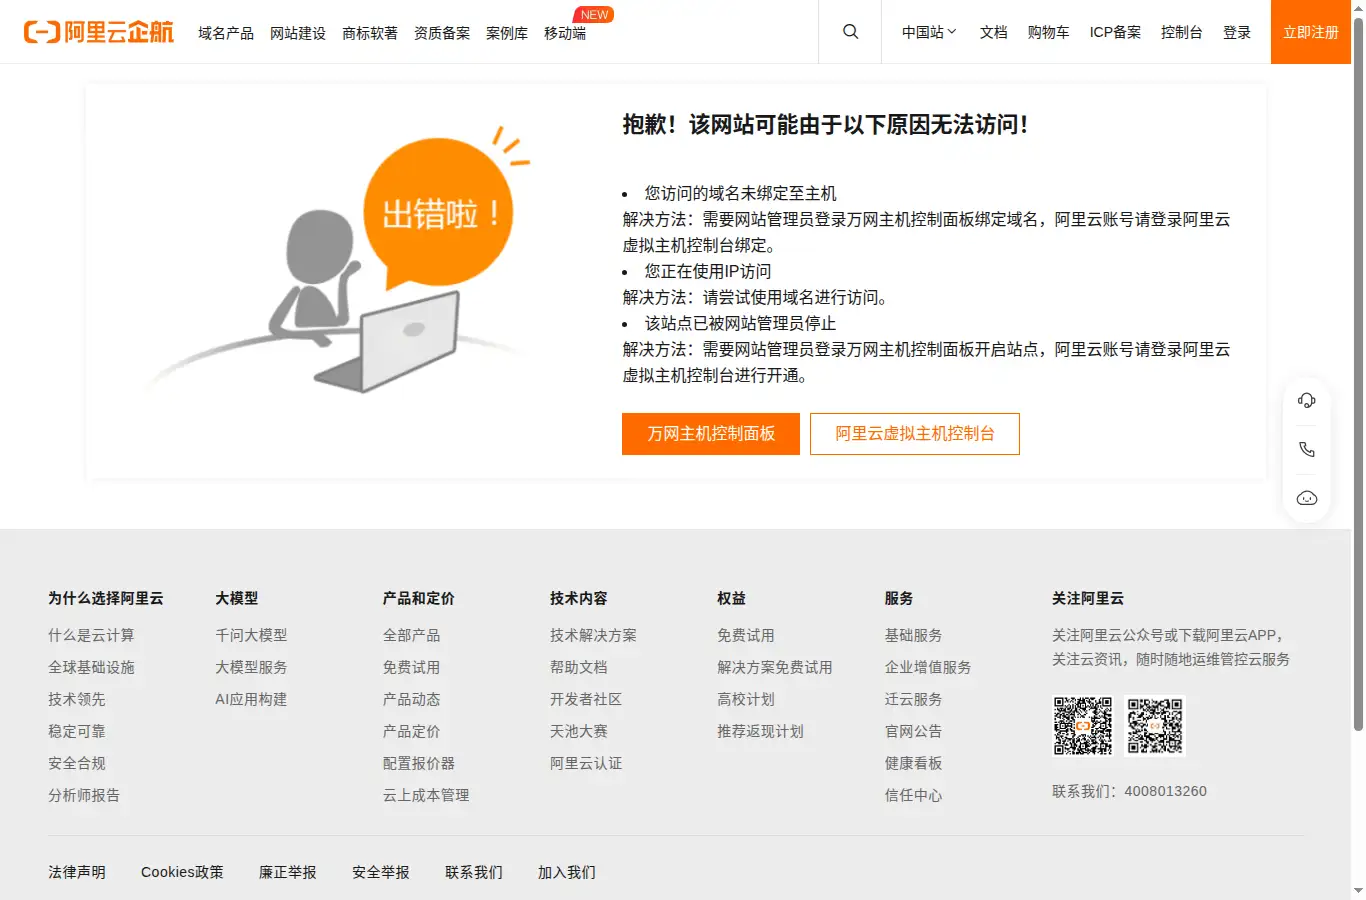Open the robot chat assistant icon

tap(1307, 498)
